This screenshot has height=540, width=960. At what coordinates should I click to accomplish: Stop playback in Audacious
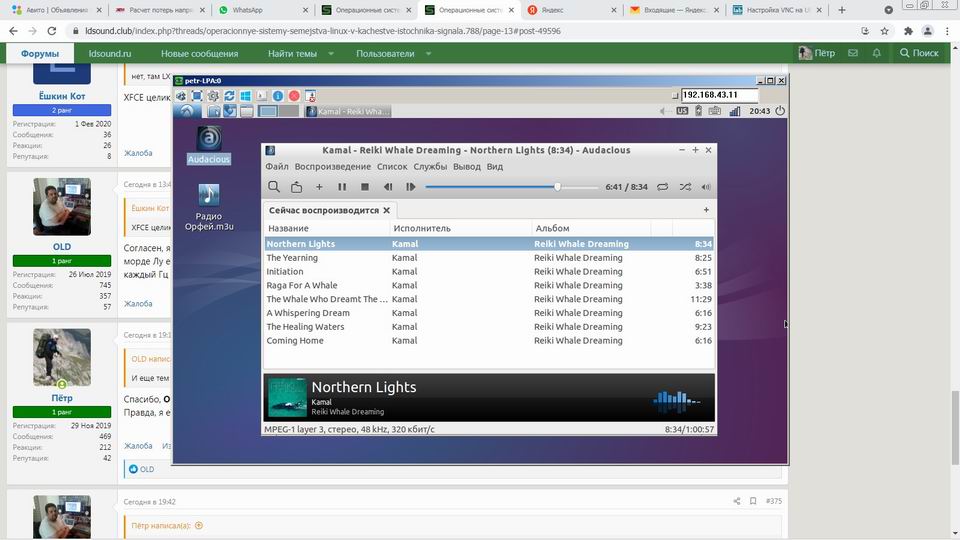point(365,187)
